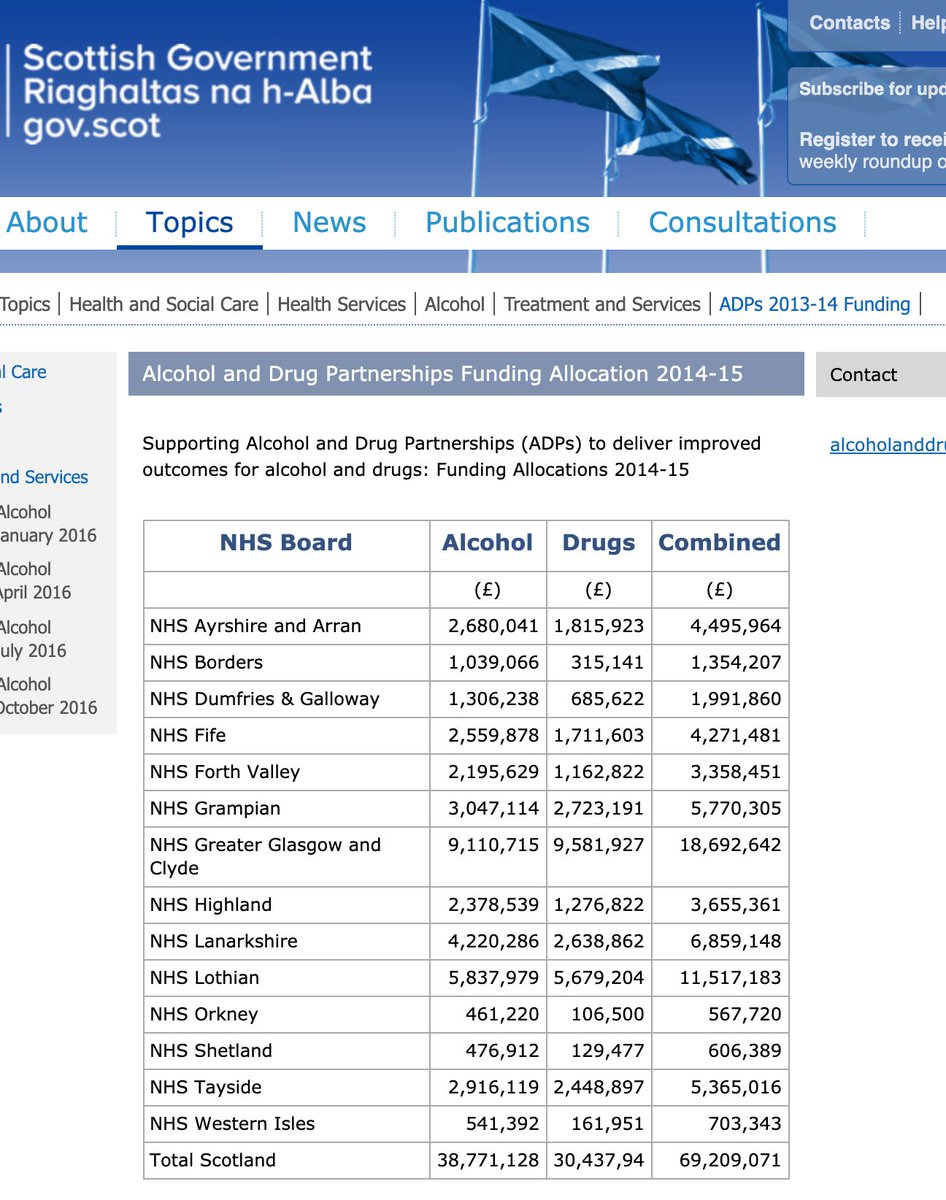Select the Combined column header
946x1200 pixels.
point(720,543)
